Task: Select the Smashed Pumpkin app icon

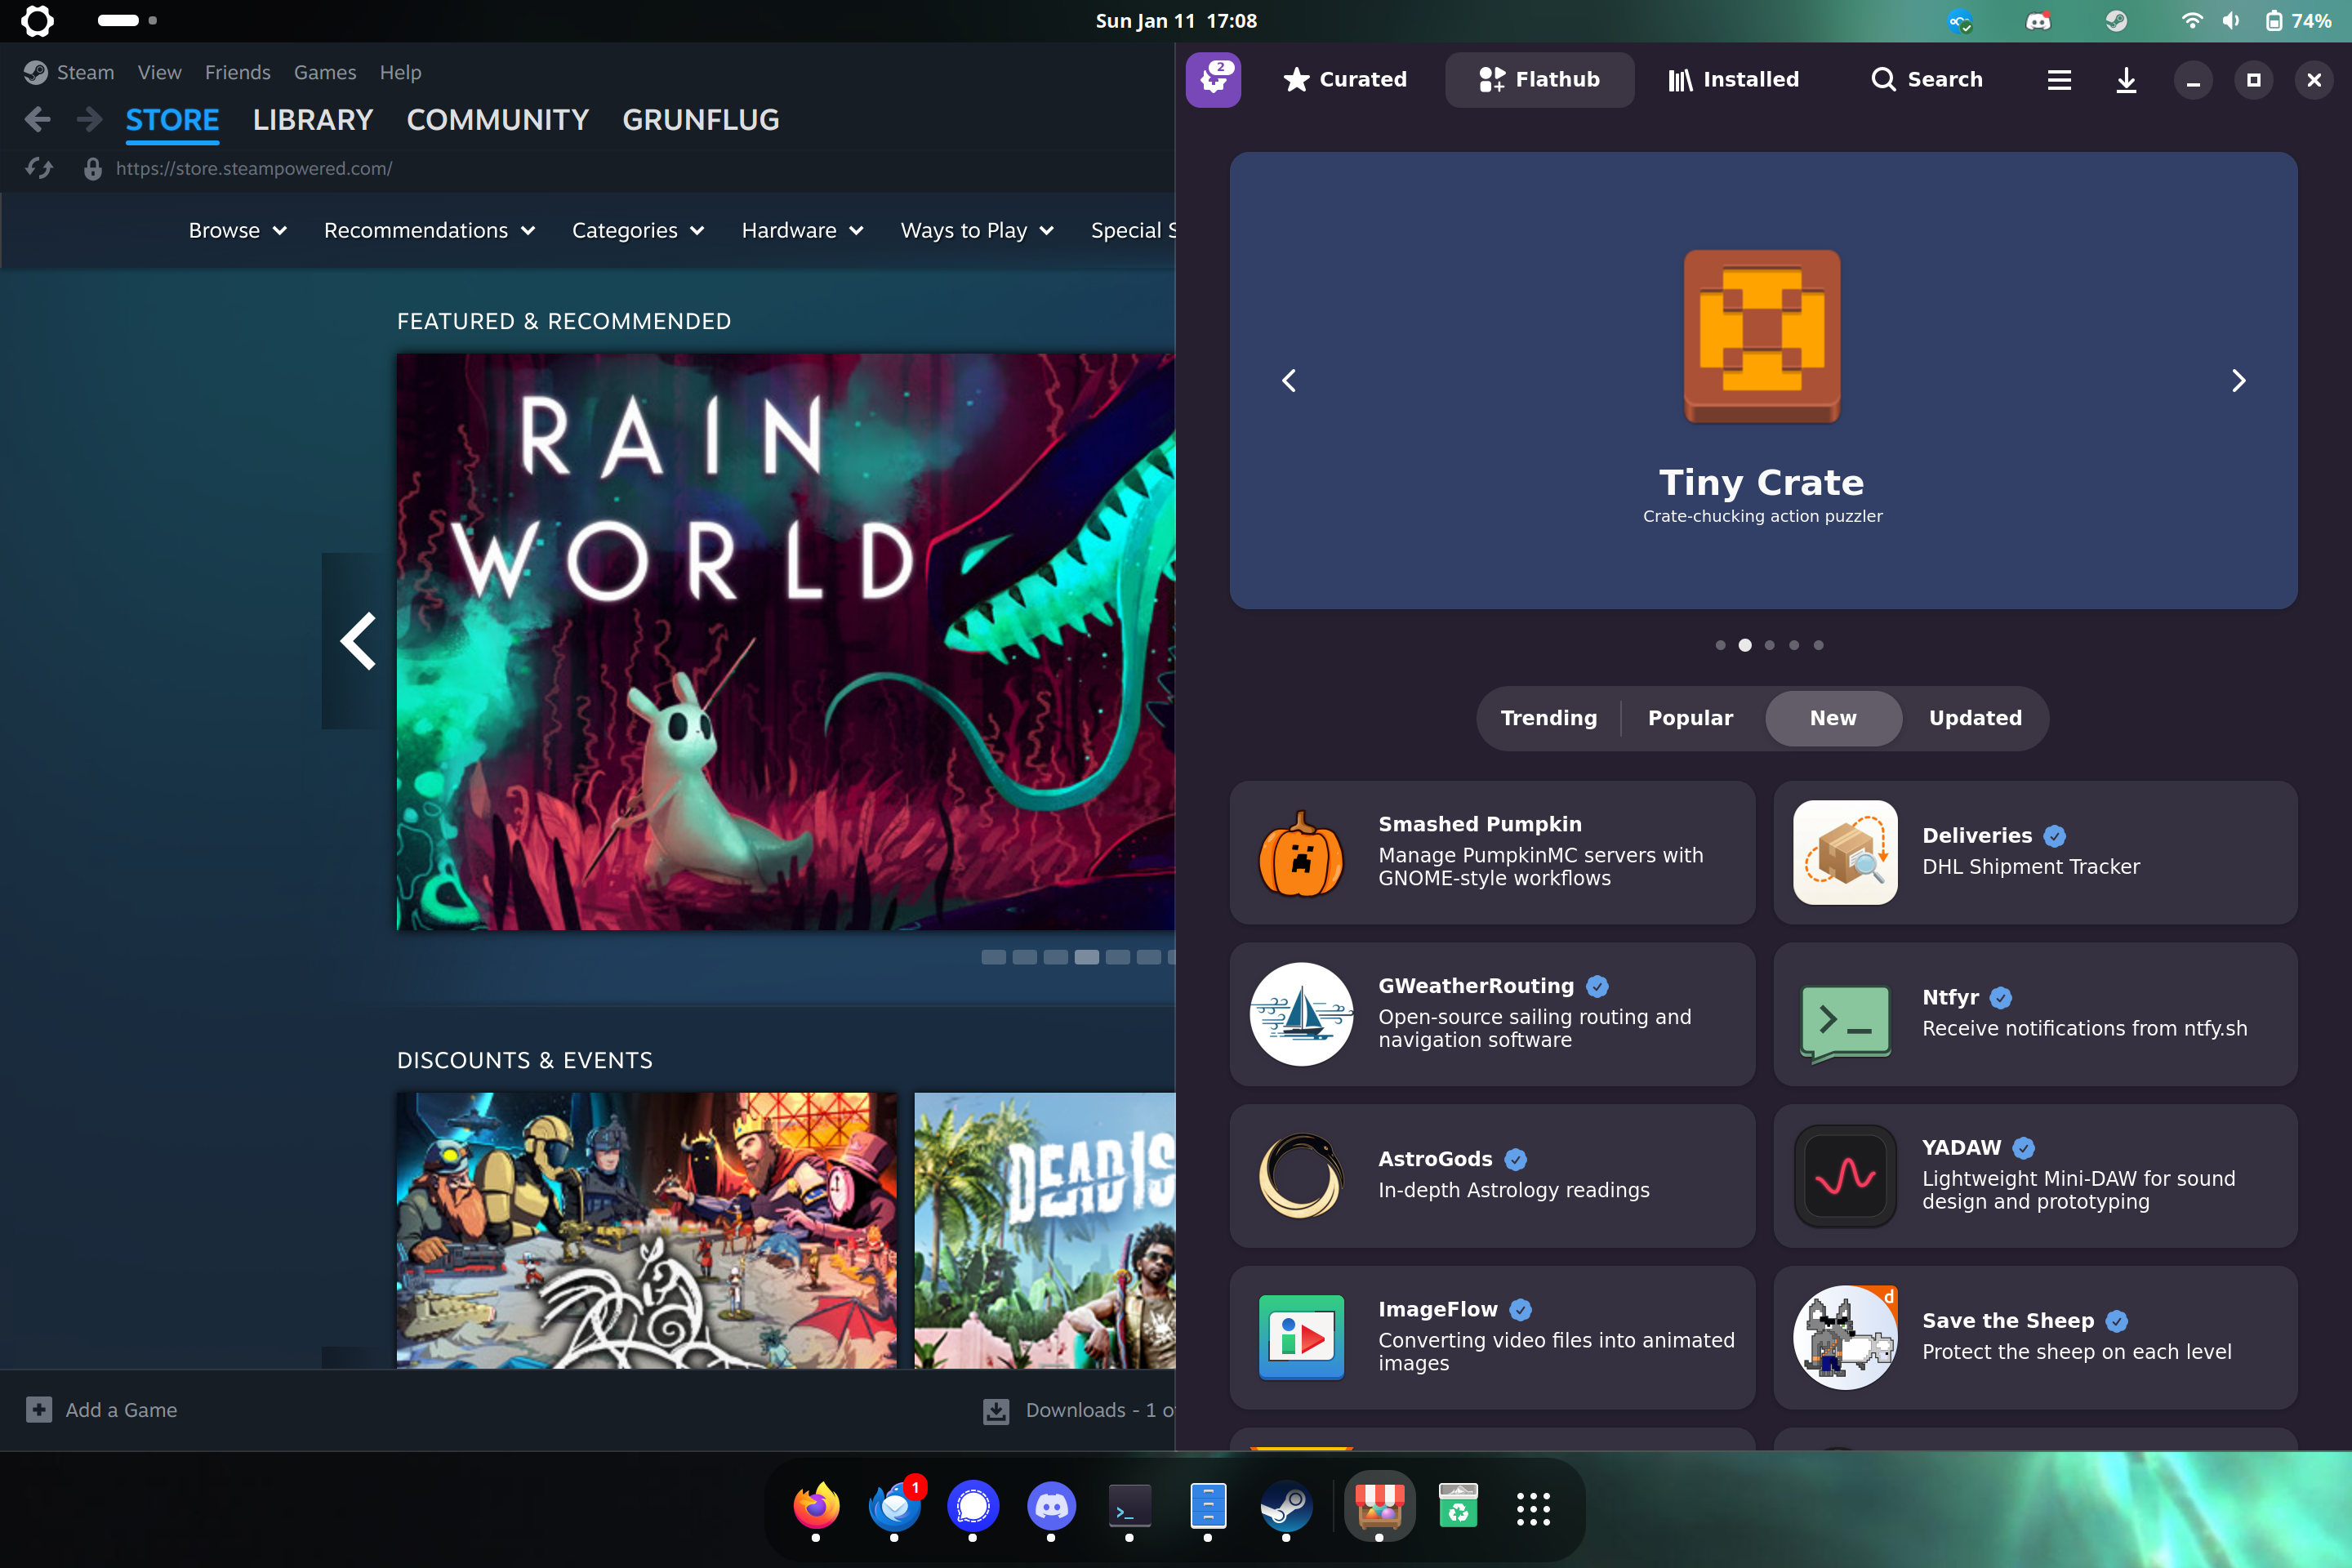Action: pos(1301,853)
